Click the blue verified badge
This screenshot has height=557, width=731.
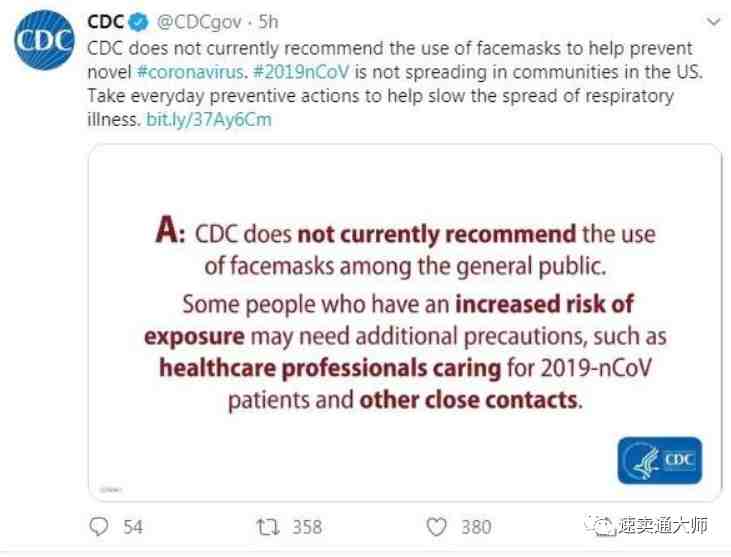pos(138,22)
